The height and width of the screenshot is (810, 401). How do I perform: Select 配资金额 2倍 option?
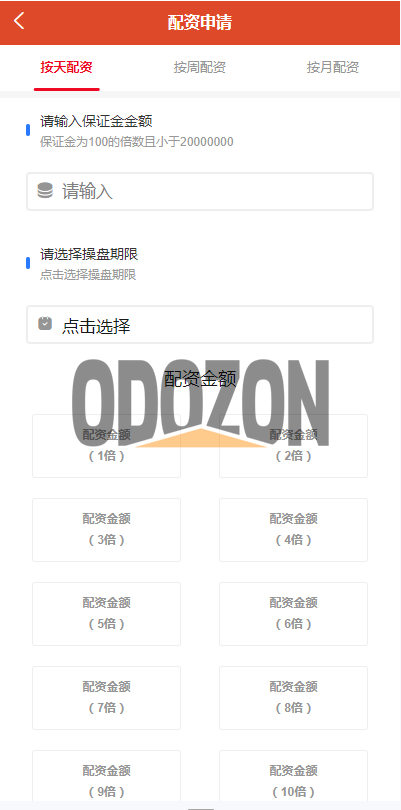coord(294,446)
